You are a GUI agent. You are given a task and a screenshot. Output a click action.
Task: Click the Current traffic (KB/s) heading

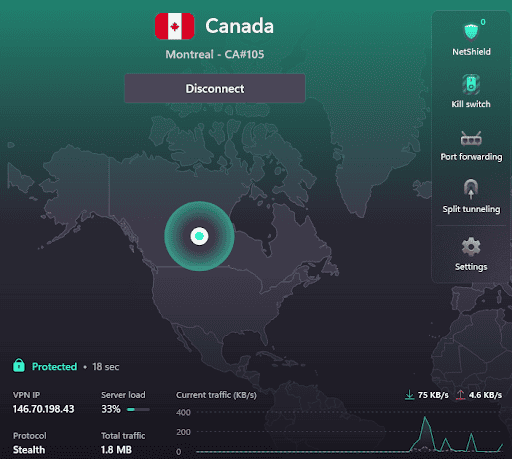click(216, 395)
